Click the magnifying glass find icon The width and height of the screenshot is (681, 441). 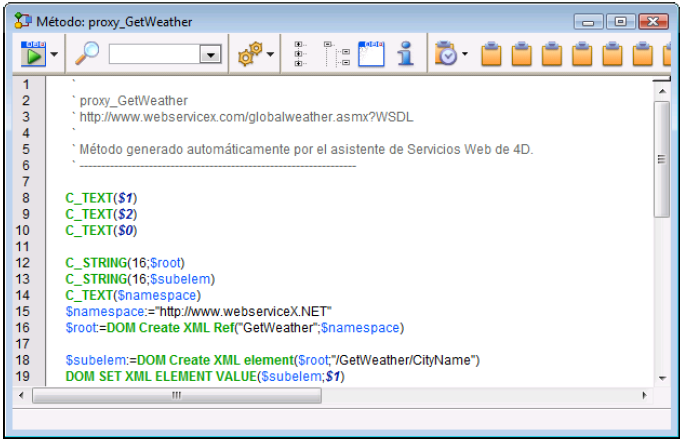tap(88, 54)
